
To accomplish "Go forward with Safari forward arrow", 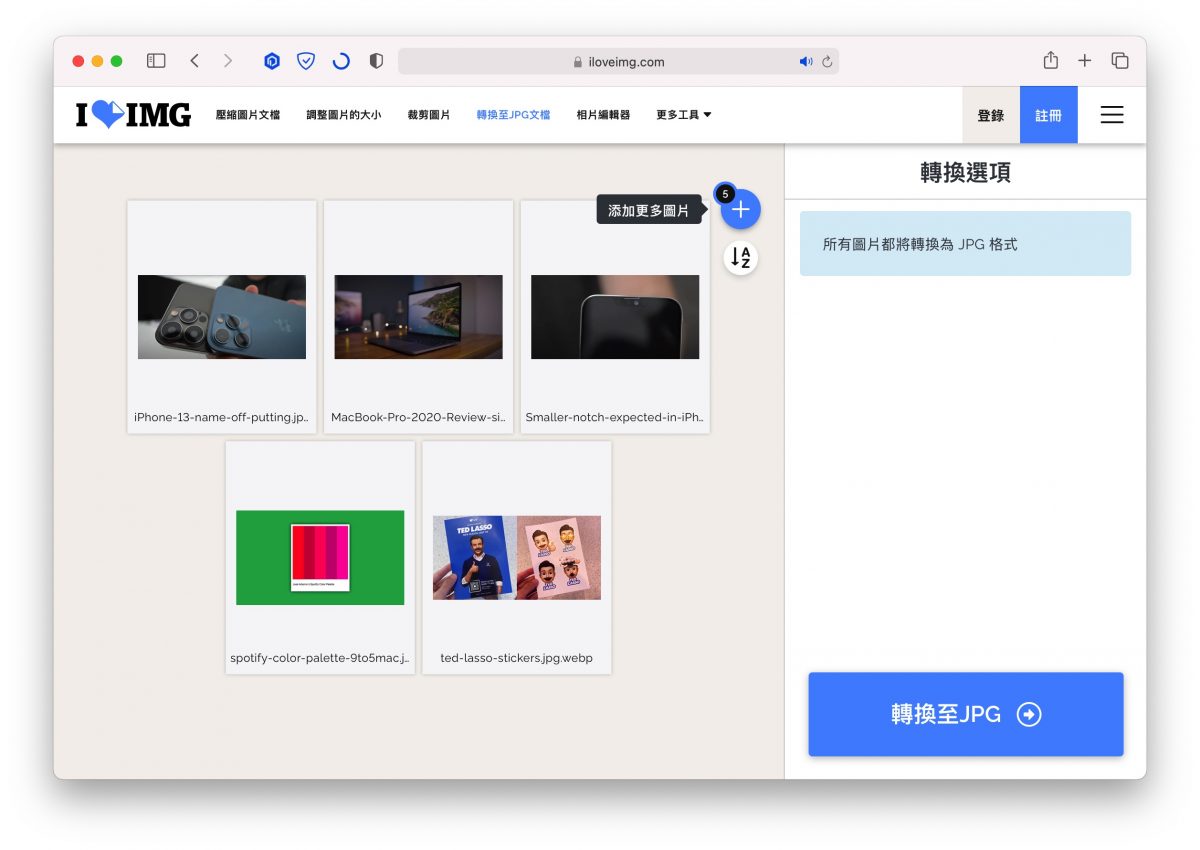I will click(x=228, y=61).
